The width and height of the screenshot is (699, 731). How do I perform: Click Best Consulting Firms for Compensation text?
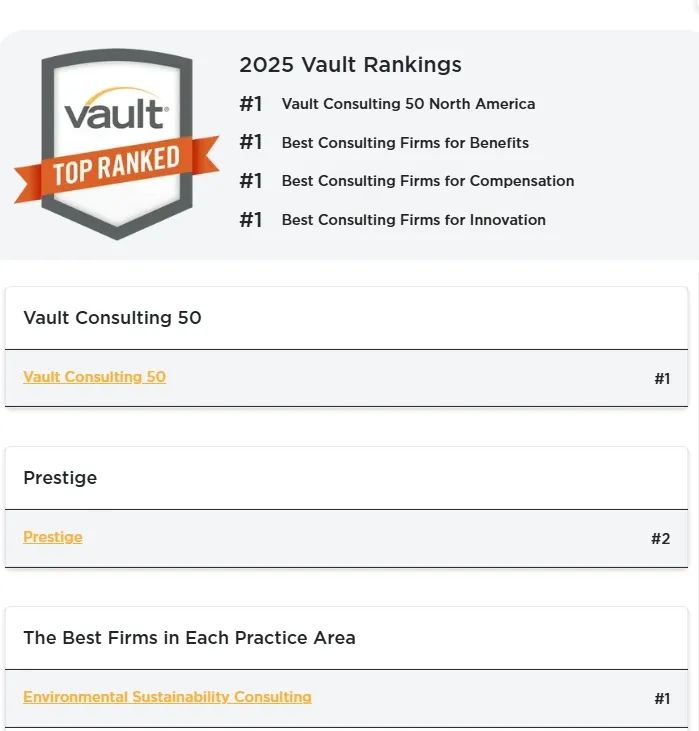(428, 181)
